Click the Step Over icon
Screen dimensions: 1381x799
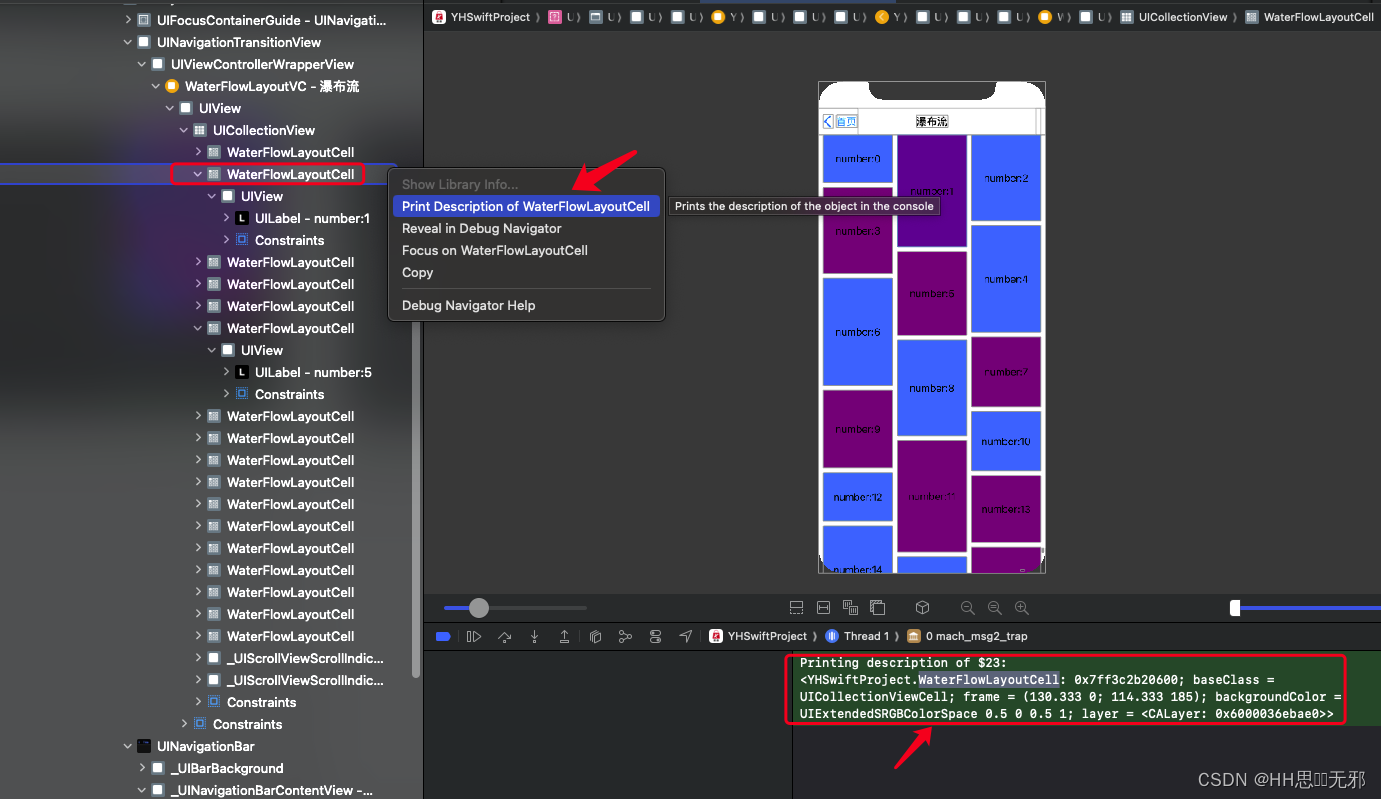pos(505,636)
